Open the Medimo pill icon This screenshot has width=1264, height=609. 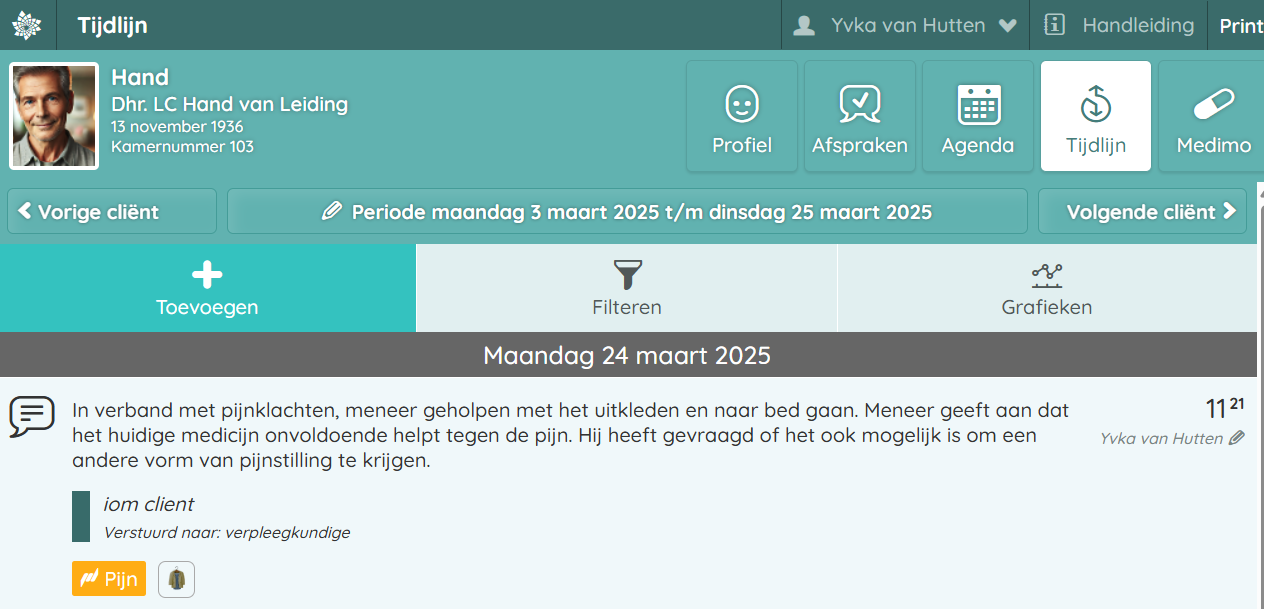(1214, 103)
